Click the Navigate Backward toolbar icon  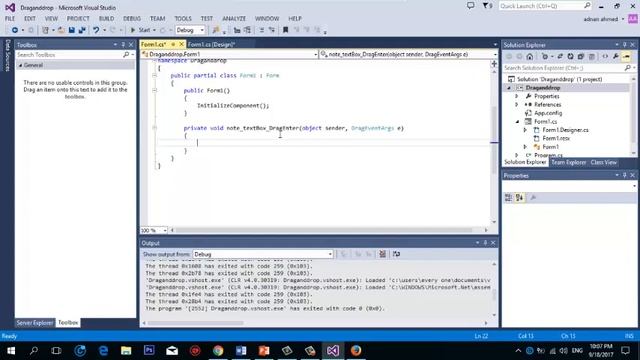coord(15,30)
